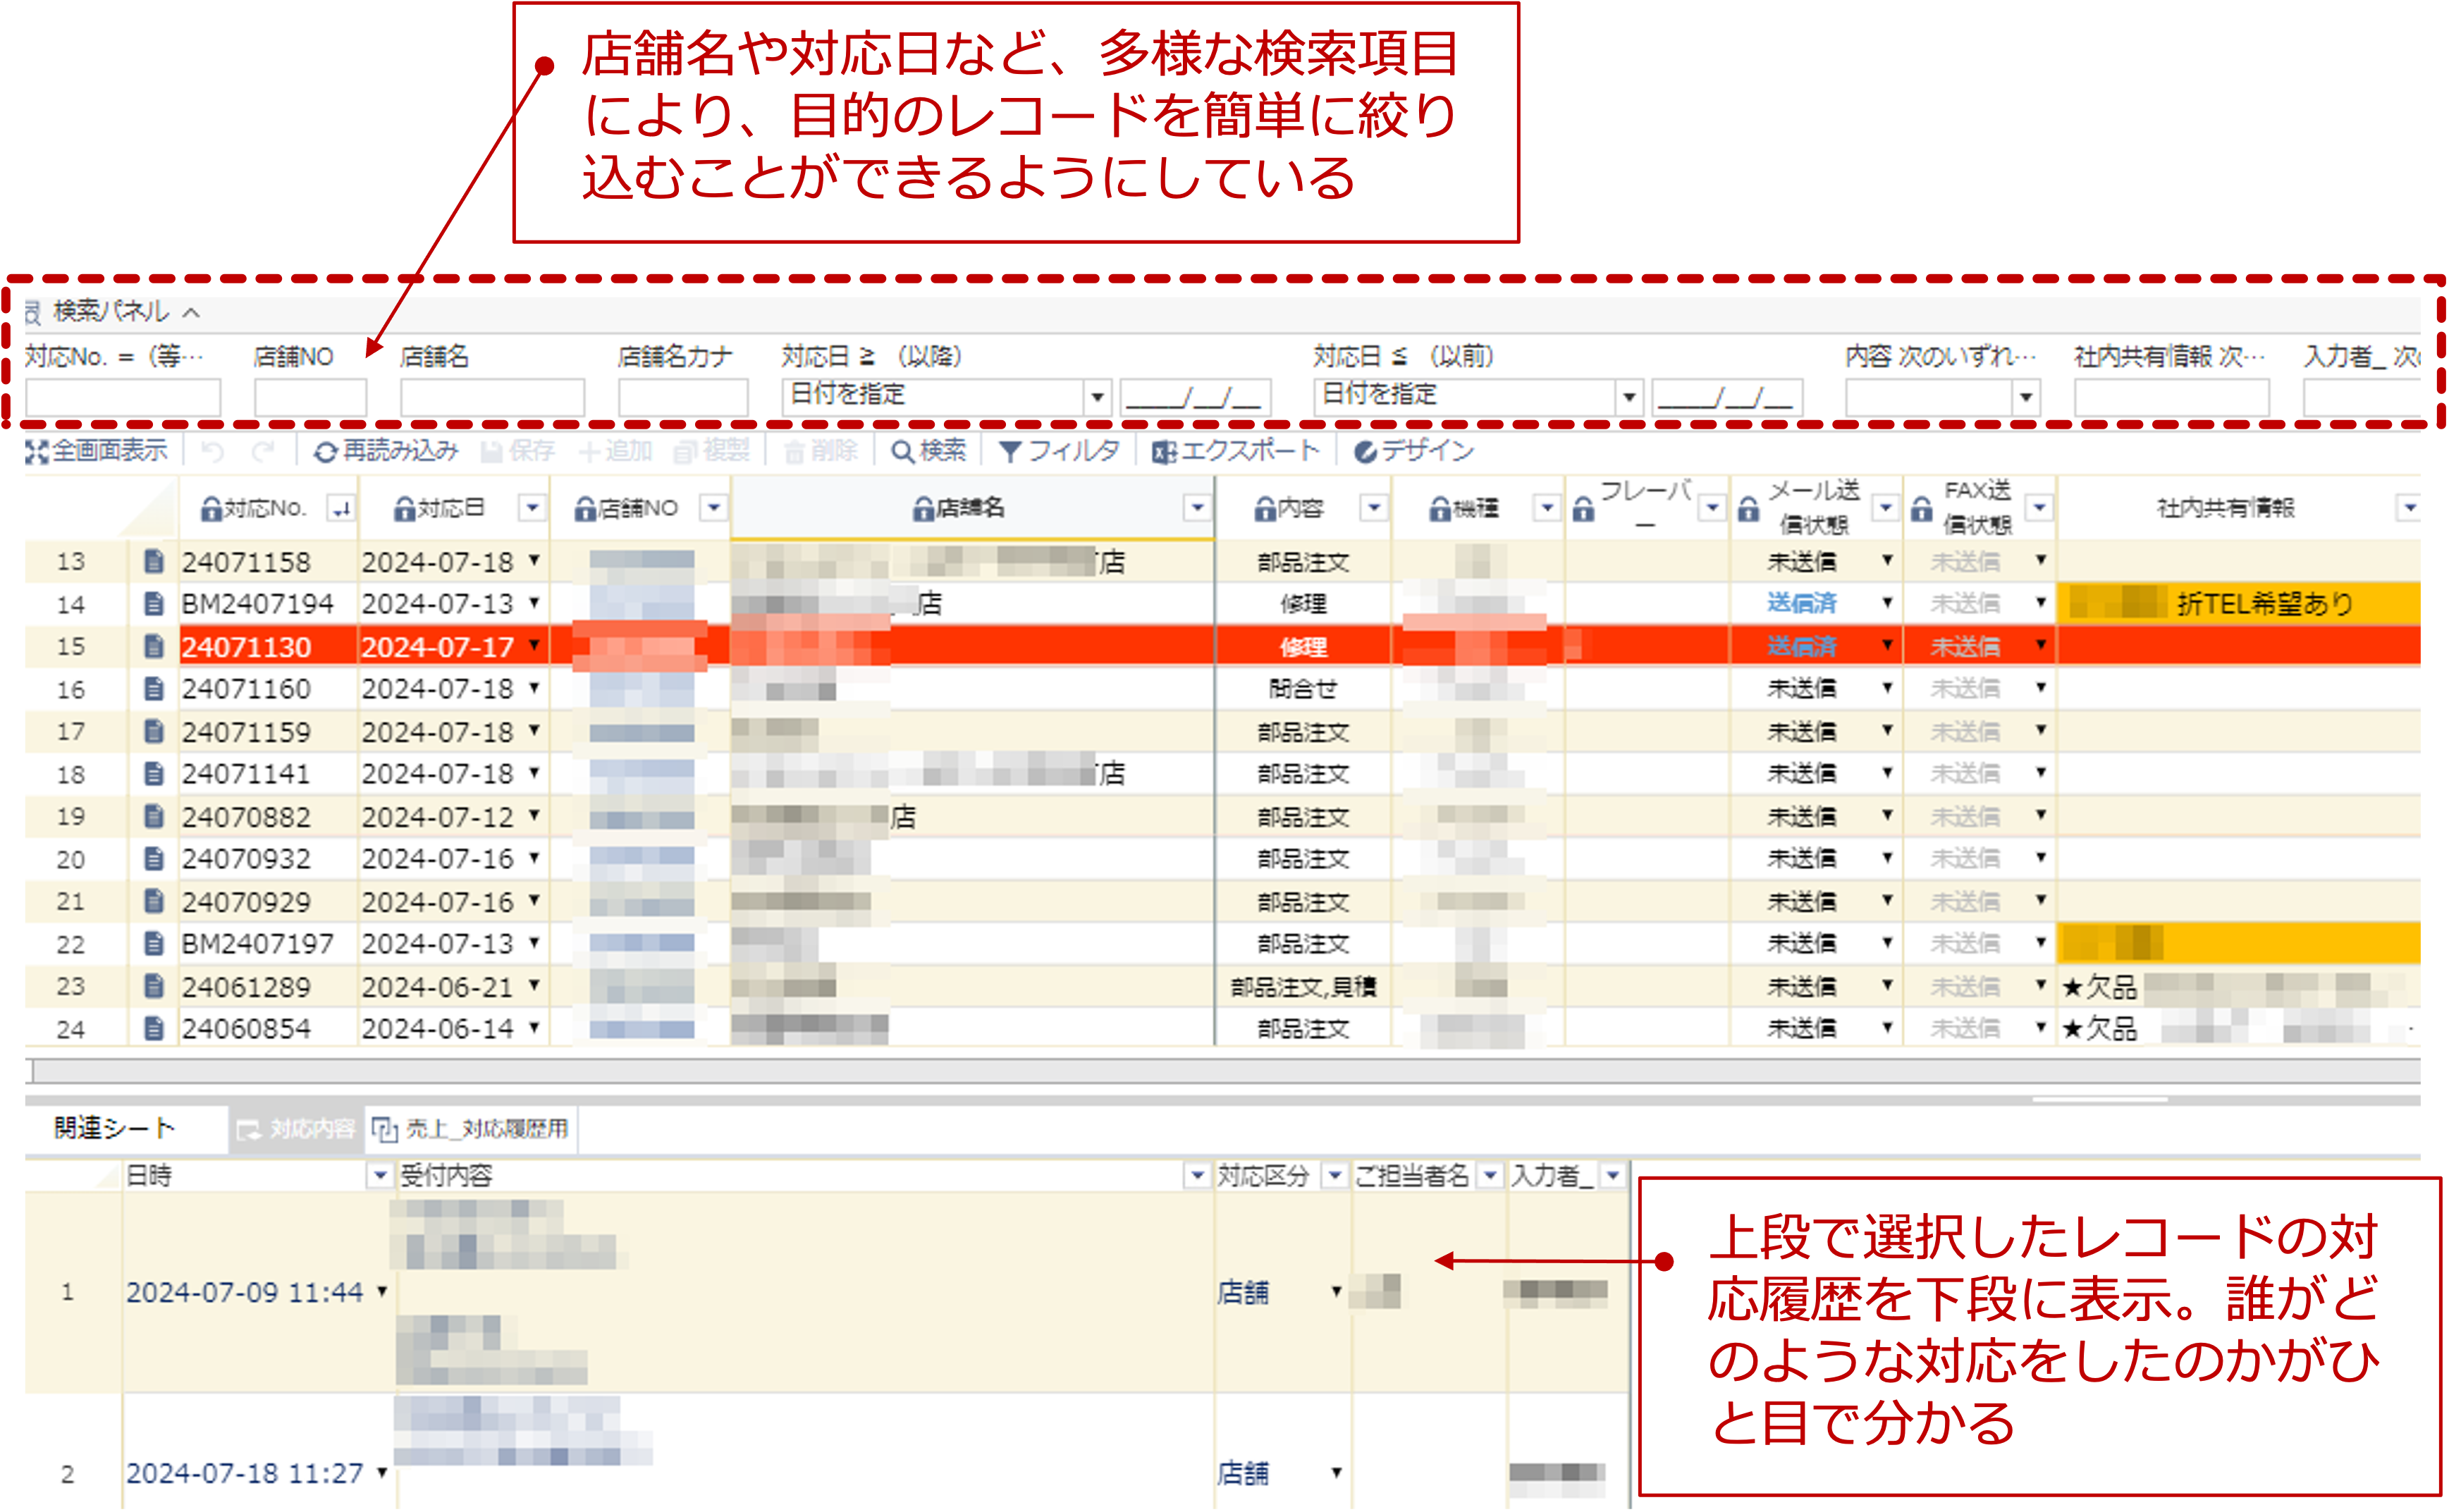Switch to 対応内容 related sheet tab
The image size is (2449, 1512).
coord(297,1129)
